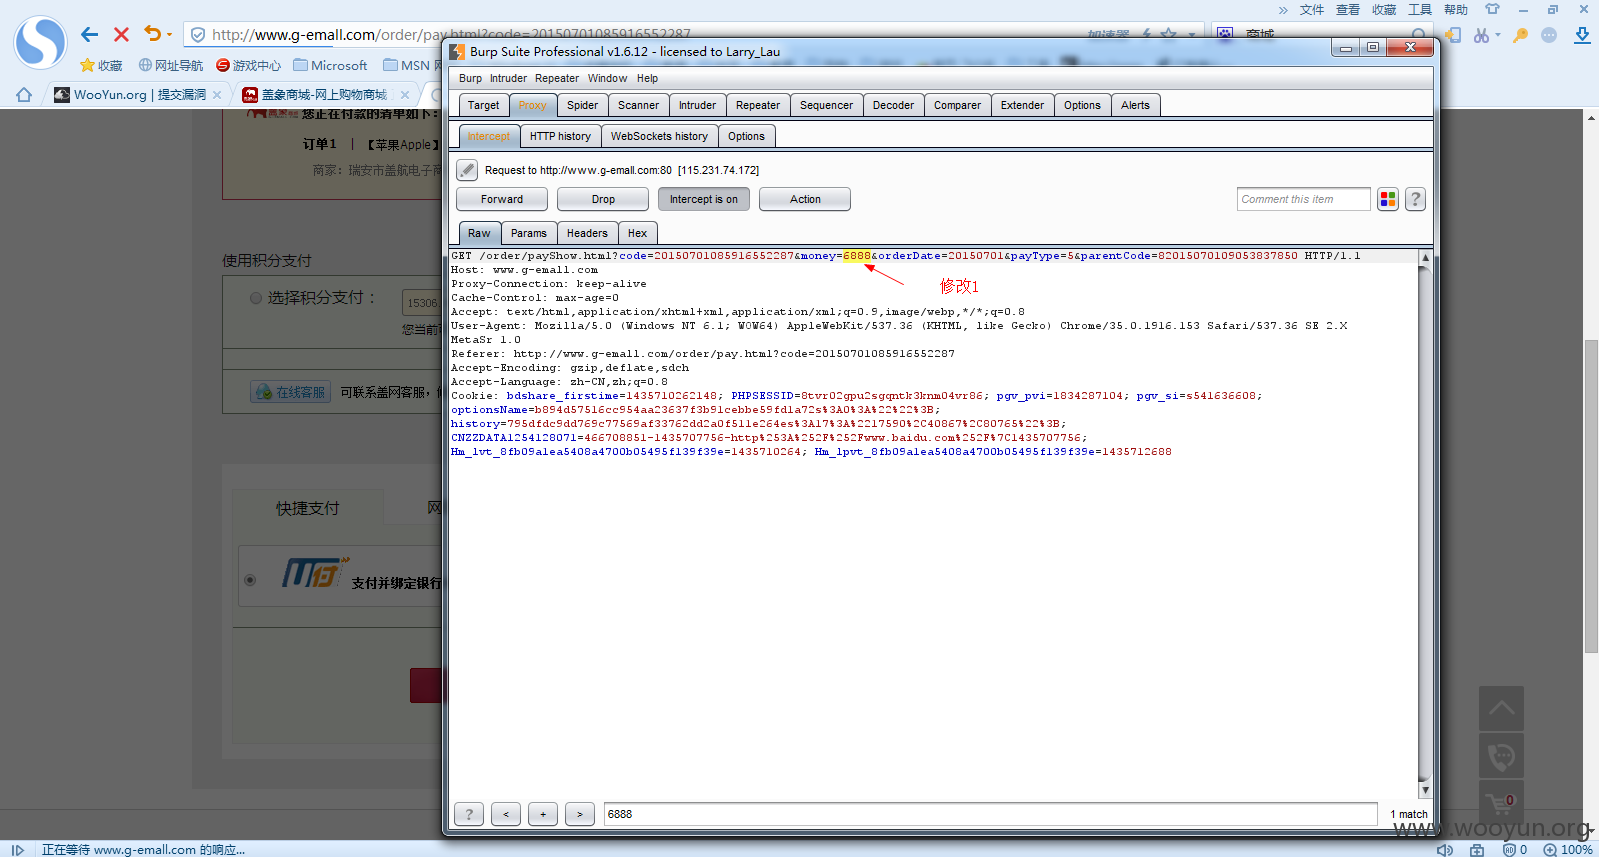The image size is (1599, 857).
Task: Select the 选择积分支付 radio button
Action: click(256, 298)
